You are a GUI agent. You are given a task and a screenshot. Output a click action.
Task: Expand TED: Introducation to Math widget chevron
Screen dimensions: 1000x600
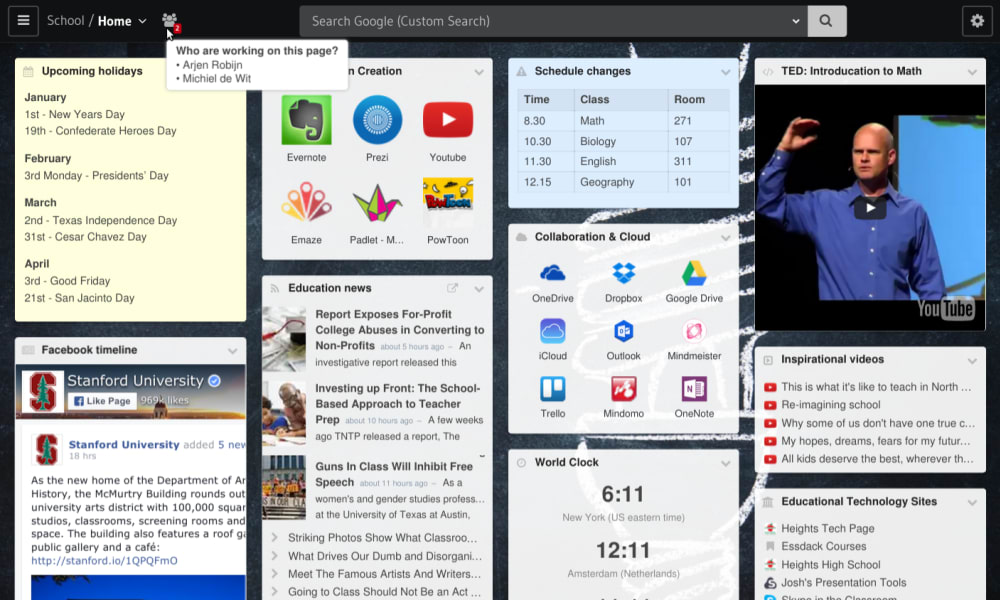[972, 72]
